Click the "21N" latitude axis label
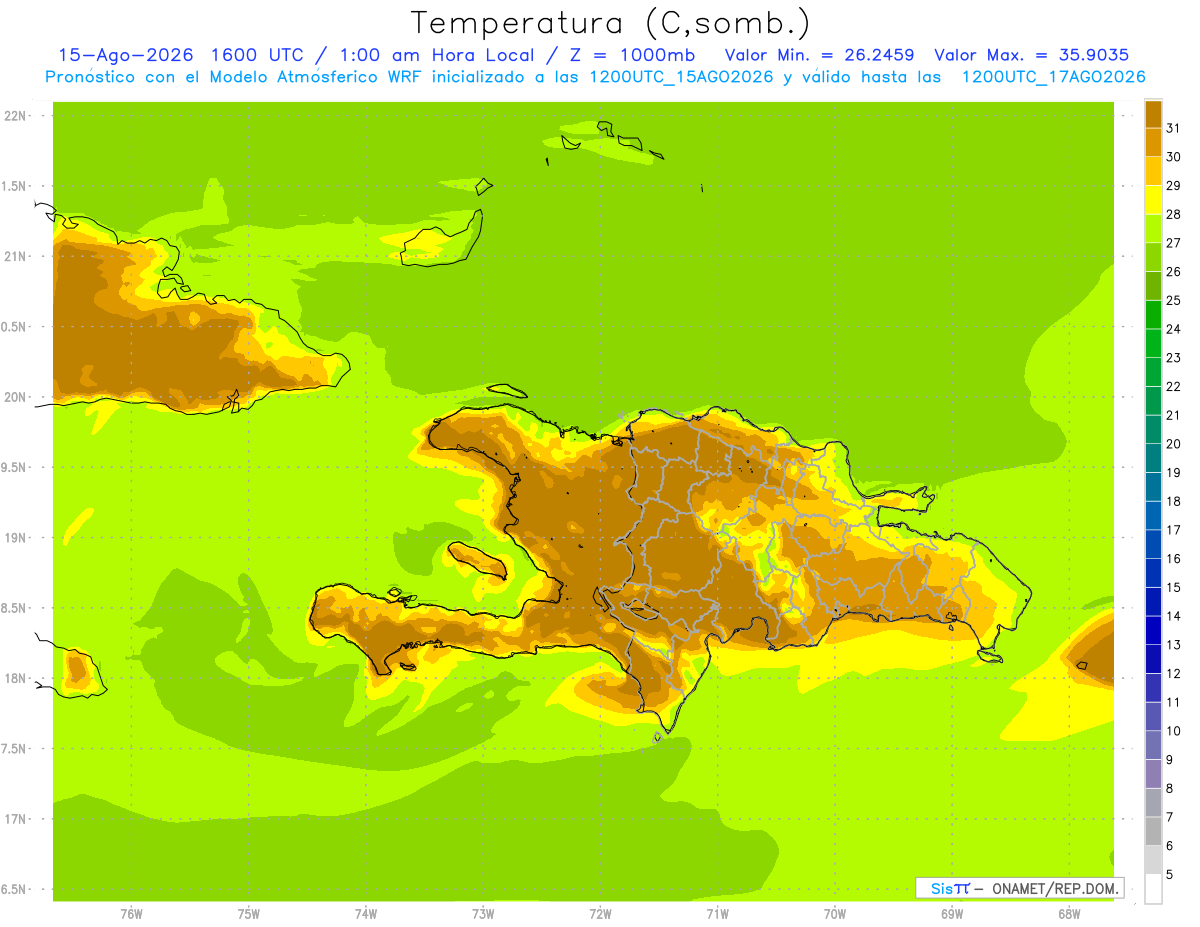The height and width of the screenshot is (927, 1200). coord(17,256)
